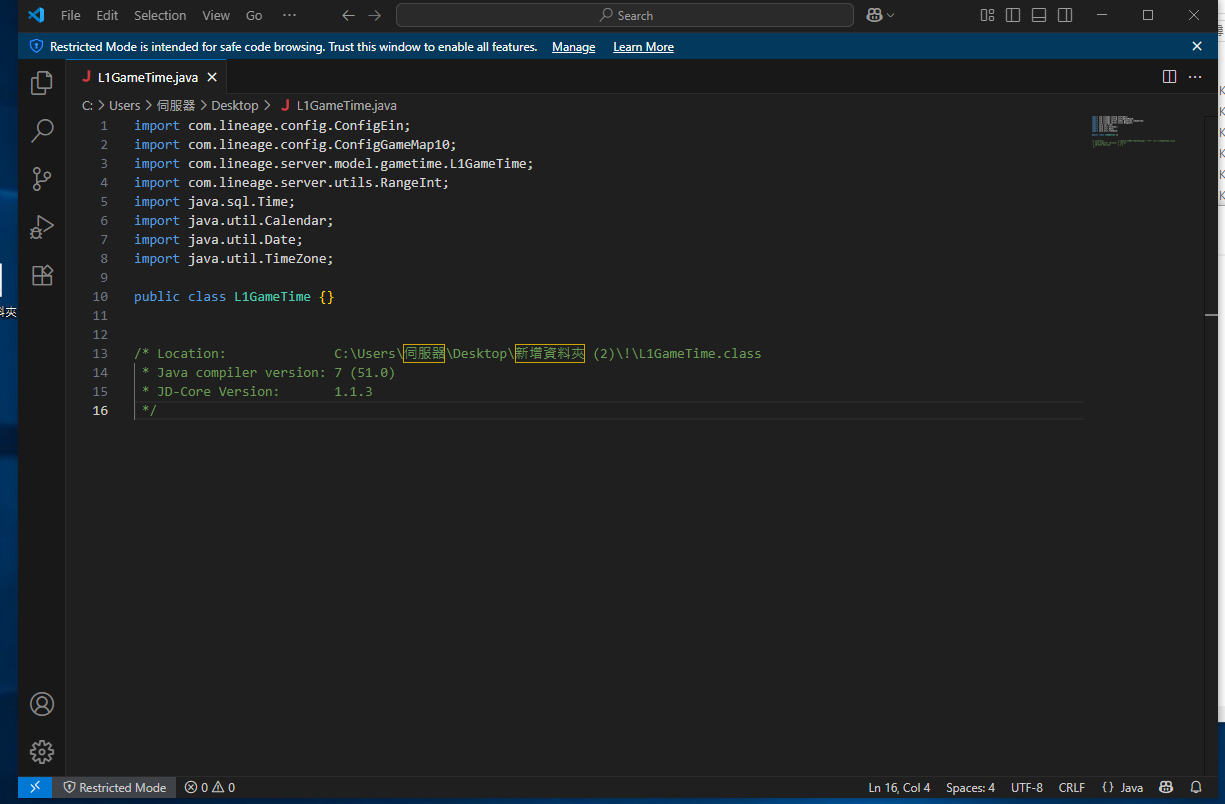1225x804 pixels.
Task: Change file encoding via UTF-8
Action: tap(1027, 787)
